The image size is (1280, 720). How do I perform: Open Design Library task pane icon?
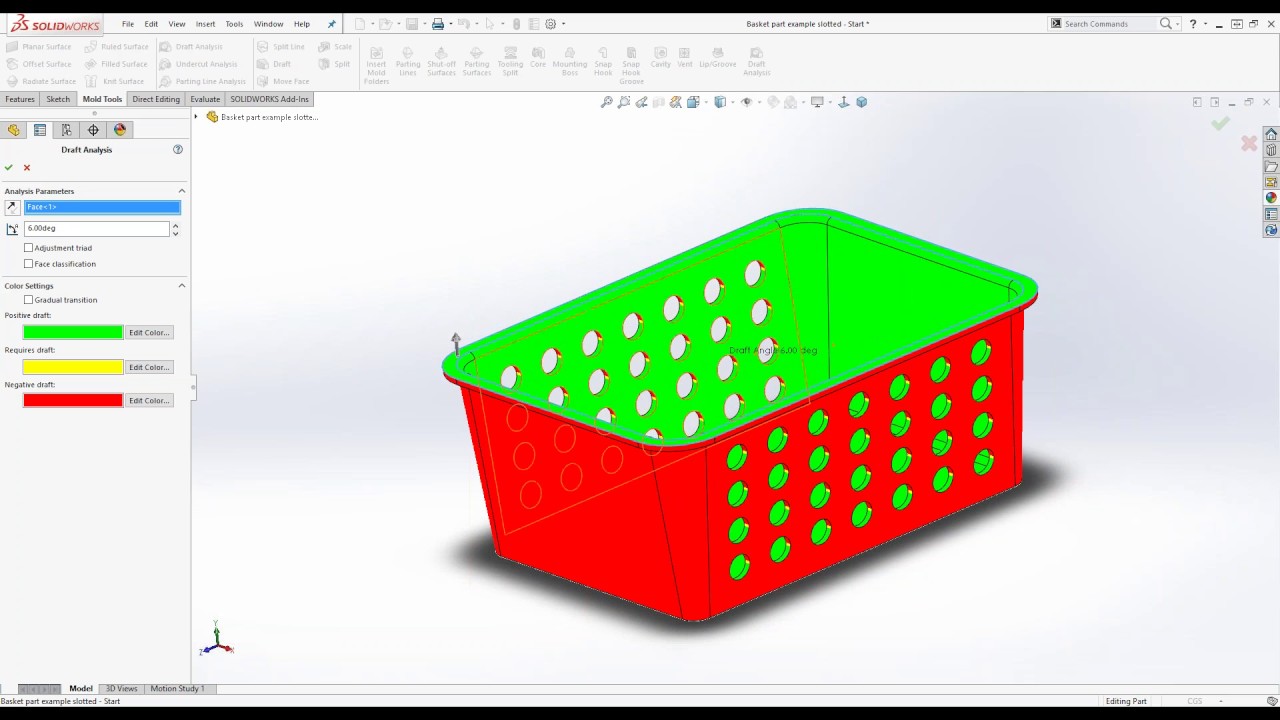1271,150
